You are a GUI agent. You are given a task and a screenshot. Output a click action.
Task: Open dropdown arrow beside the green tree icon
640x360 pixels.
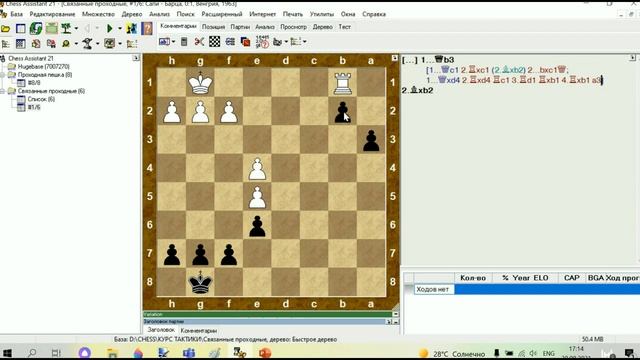[x=76, y=29]
